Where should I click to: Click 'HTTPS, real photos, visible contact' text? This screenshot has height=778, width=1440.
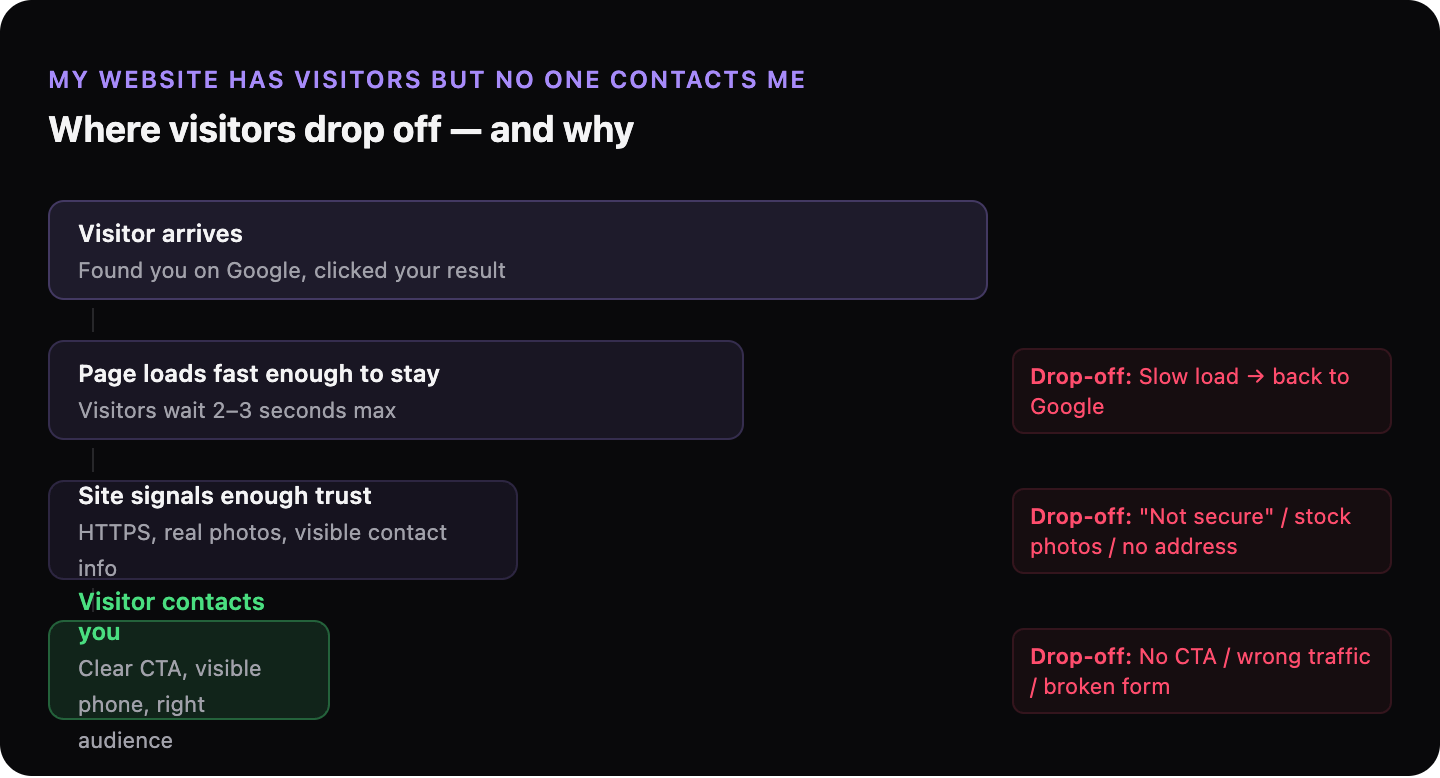pyautogui.click(x=263, y=532)
